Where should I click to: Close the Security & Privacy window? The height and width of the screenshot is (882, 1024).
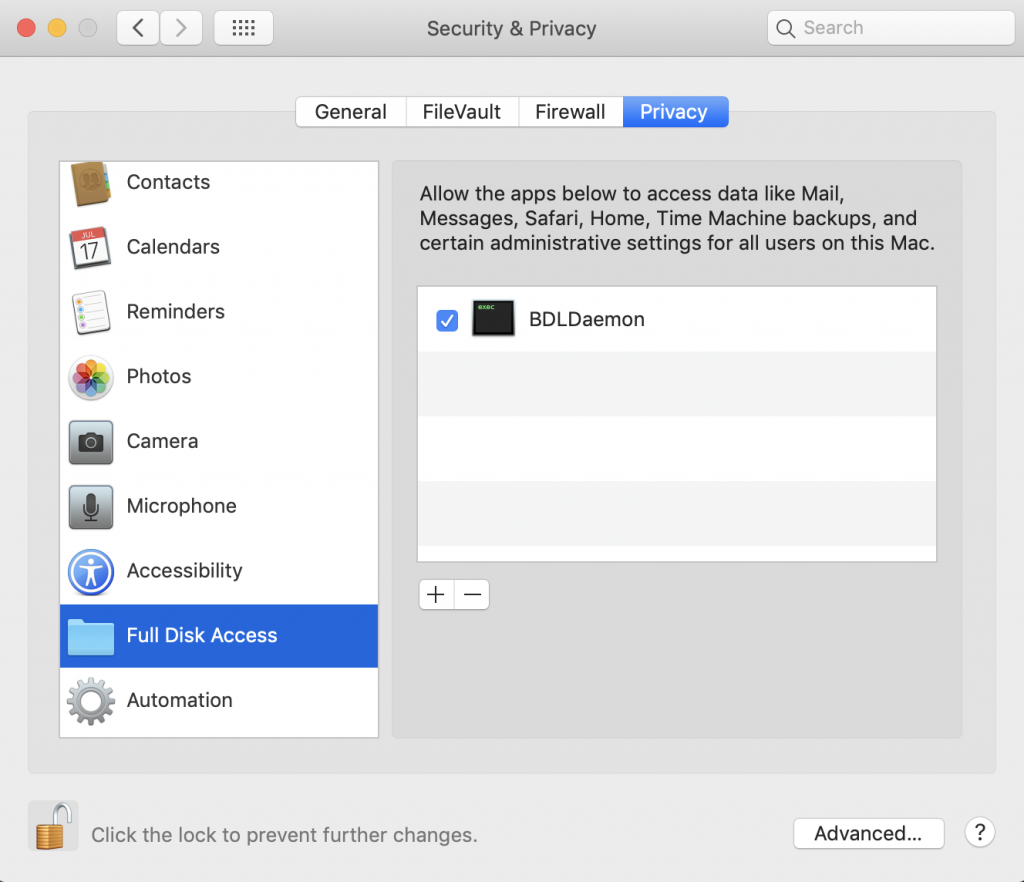pyautogui.click(x=26, y=28)
